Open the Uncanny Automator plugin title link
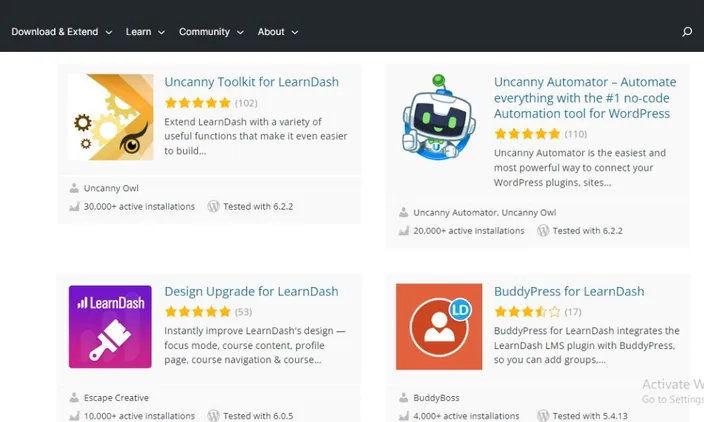This screenshot has width=704, height=422. click(585, 97)
